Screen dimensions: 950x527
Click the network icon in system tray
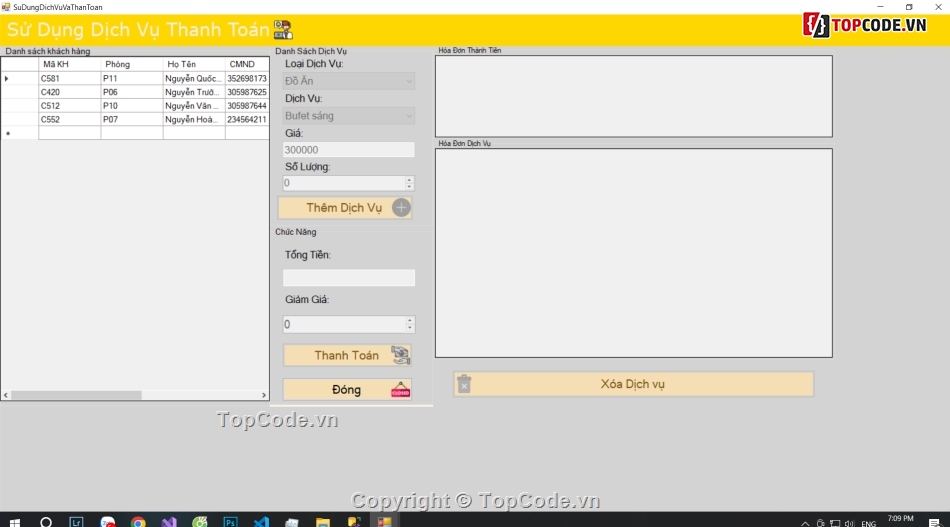[x=835, y=523]
